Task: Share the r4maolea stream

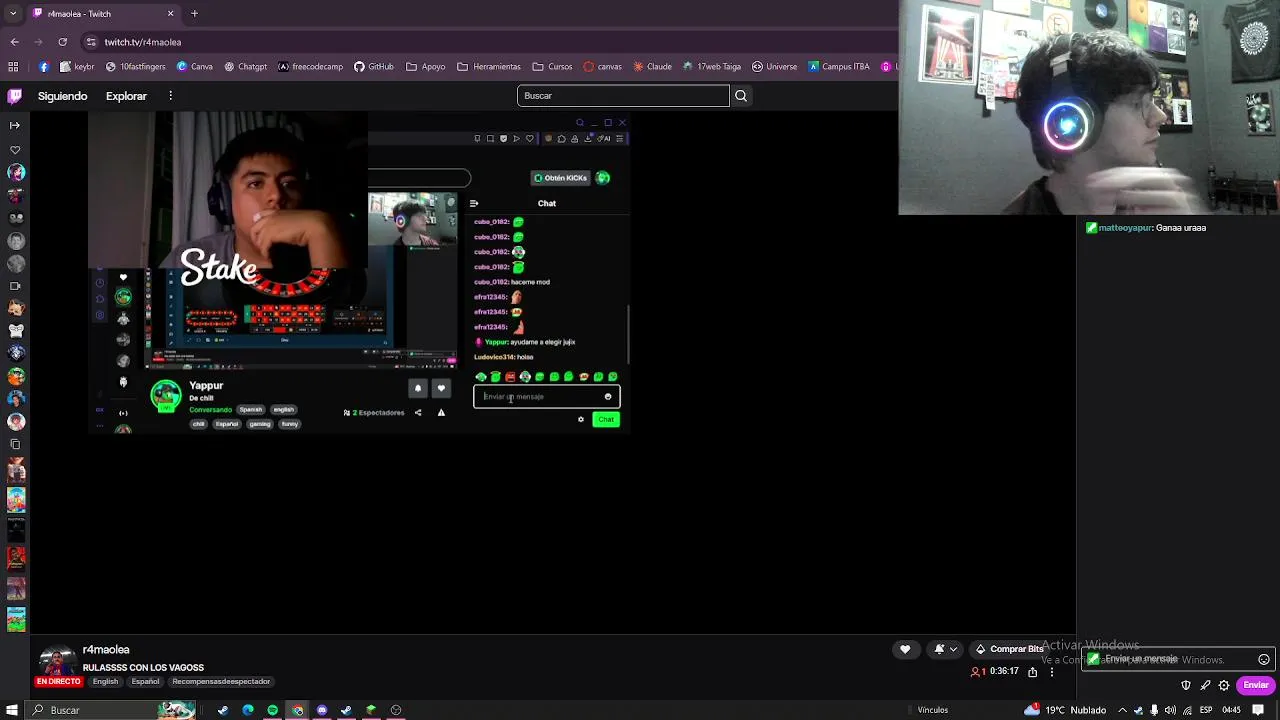Action: pyautogui.click(x=1033, y=672)
